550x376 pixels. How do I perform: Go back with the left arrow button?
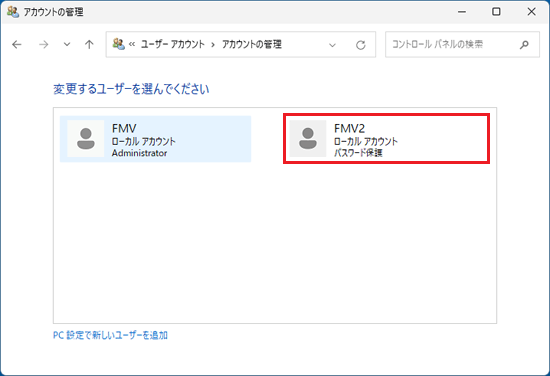click(16, 45)
